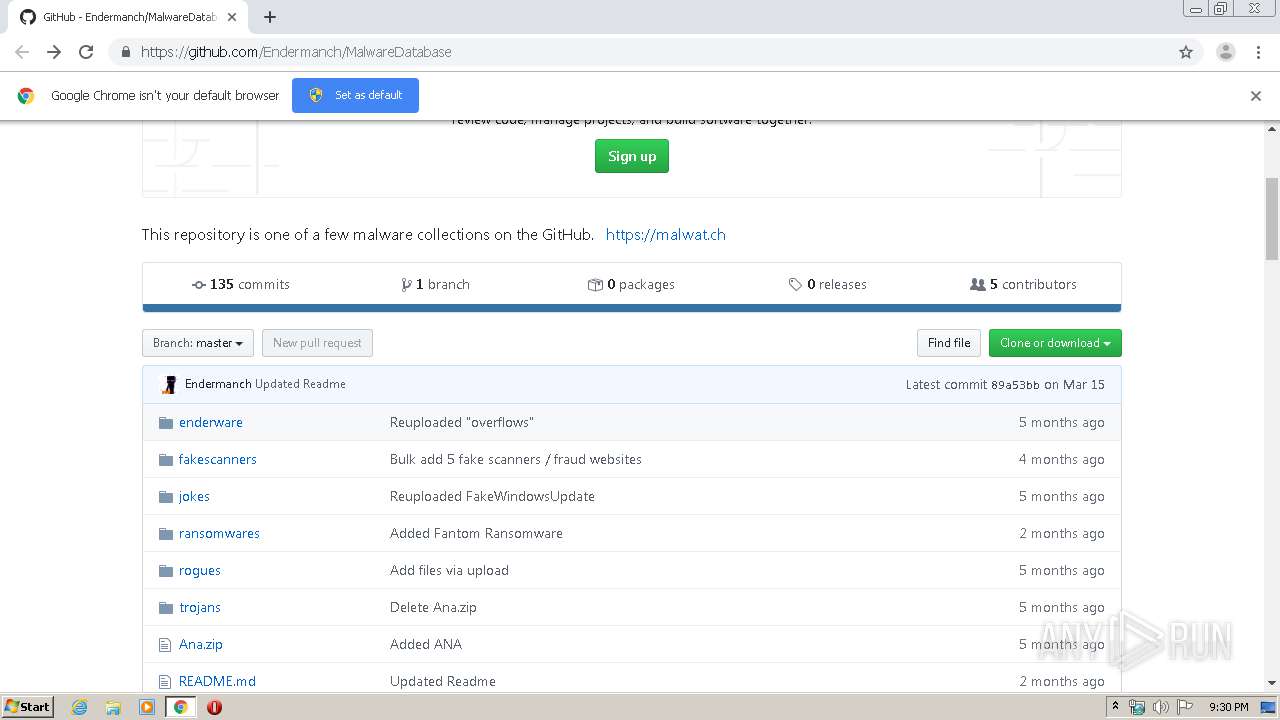Open the Chrome profile avatar icon
The height and width of the screenshot is (720, 1280).
1226,52
